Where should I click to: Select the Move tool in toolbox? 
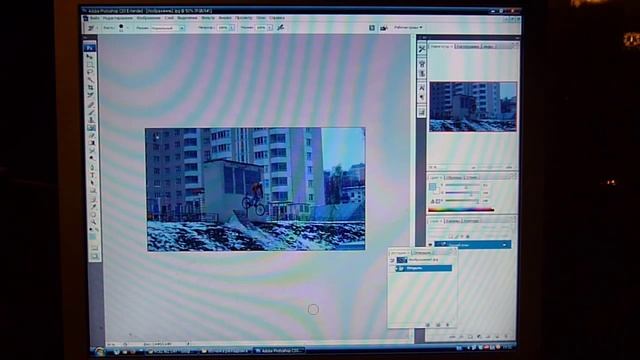point(90,56)
